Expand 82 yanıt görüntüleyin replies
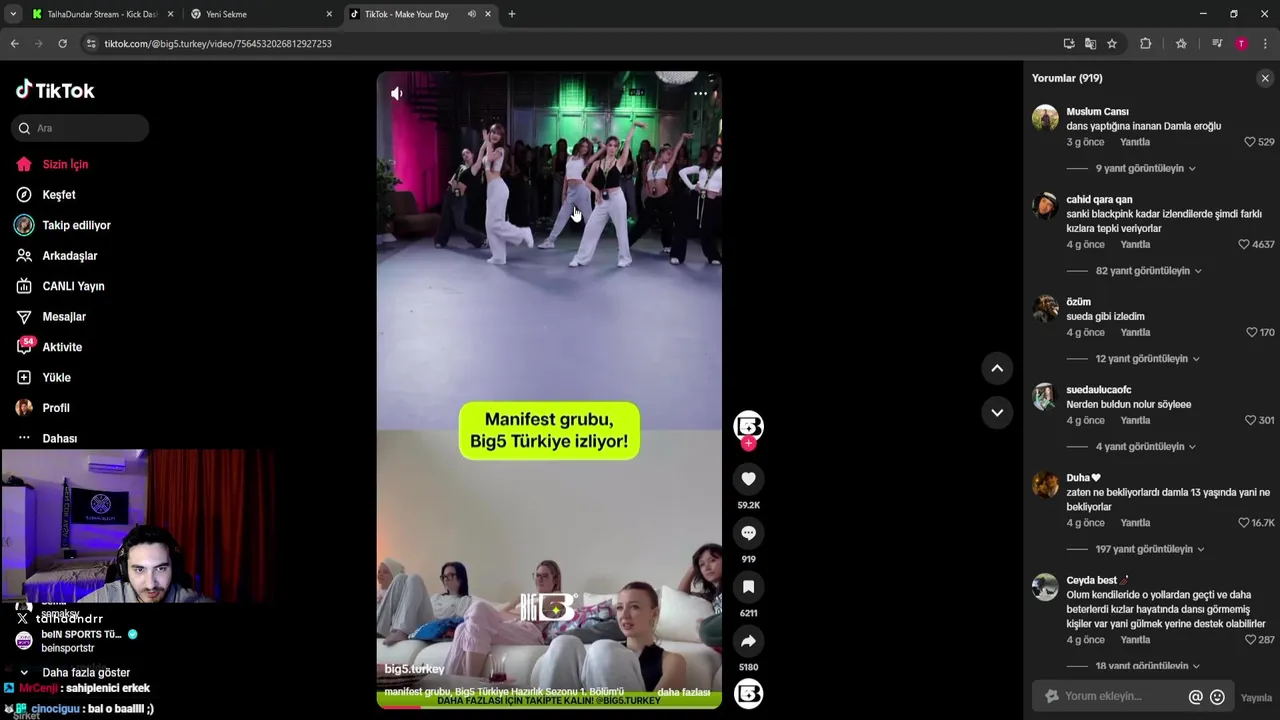This screenshot has width=1280, height=720. pyautogui.click(x=1148, y=271)
